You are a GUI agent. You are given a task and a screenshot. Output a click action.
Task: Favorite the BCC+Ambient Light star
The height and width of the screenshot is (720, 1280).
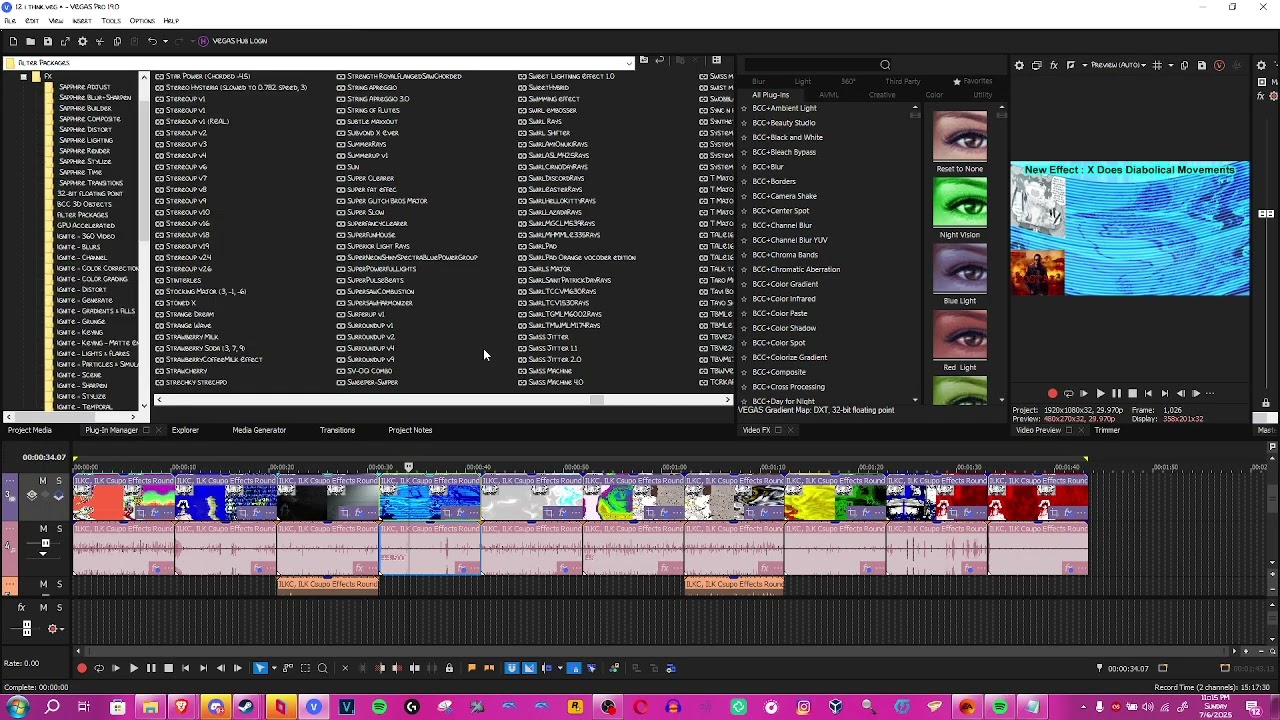(x=743, y=108)
